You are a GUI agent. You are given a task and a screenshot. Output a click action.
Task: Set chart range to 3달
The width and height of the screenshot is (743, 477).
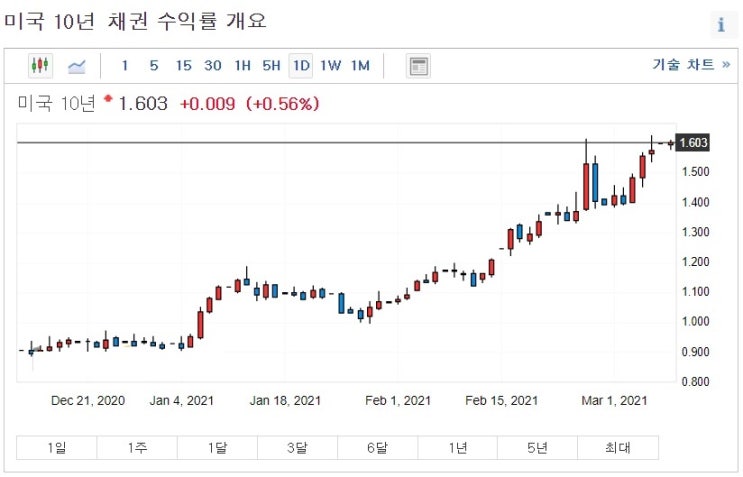(297, 448)
